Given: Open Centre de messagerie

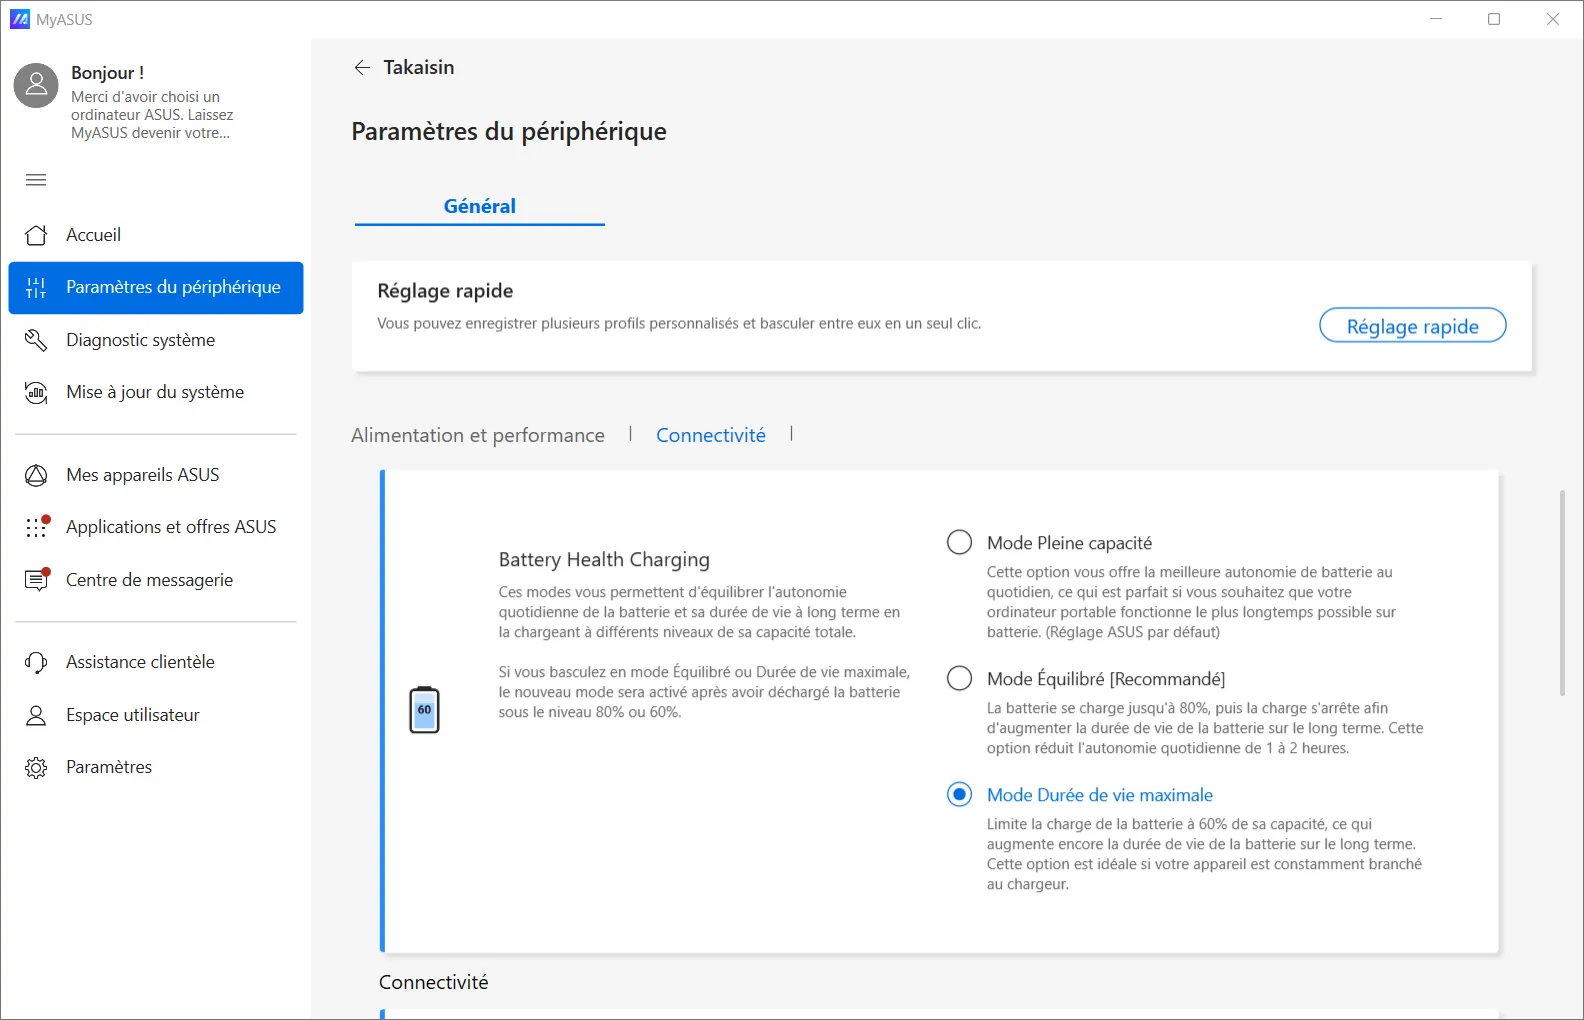Looking at the screenshot, I should [x=155, y=580].
